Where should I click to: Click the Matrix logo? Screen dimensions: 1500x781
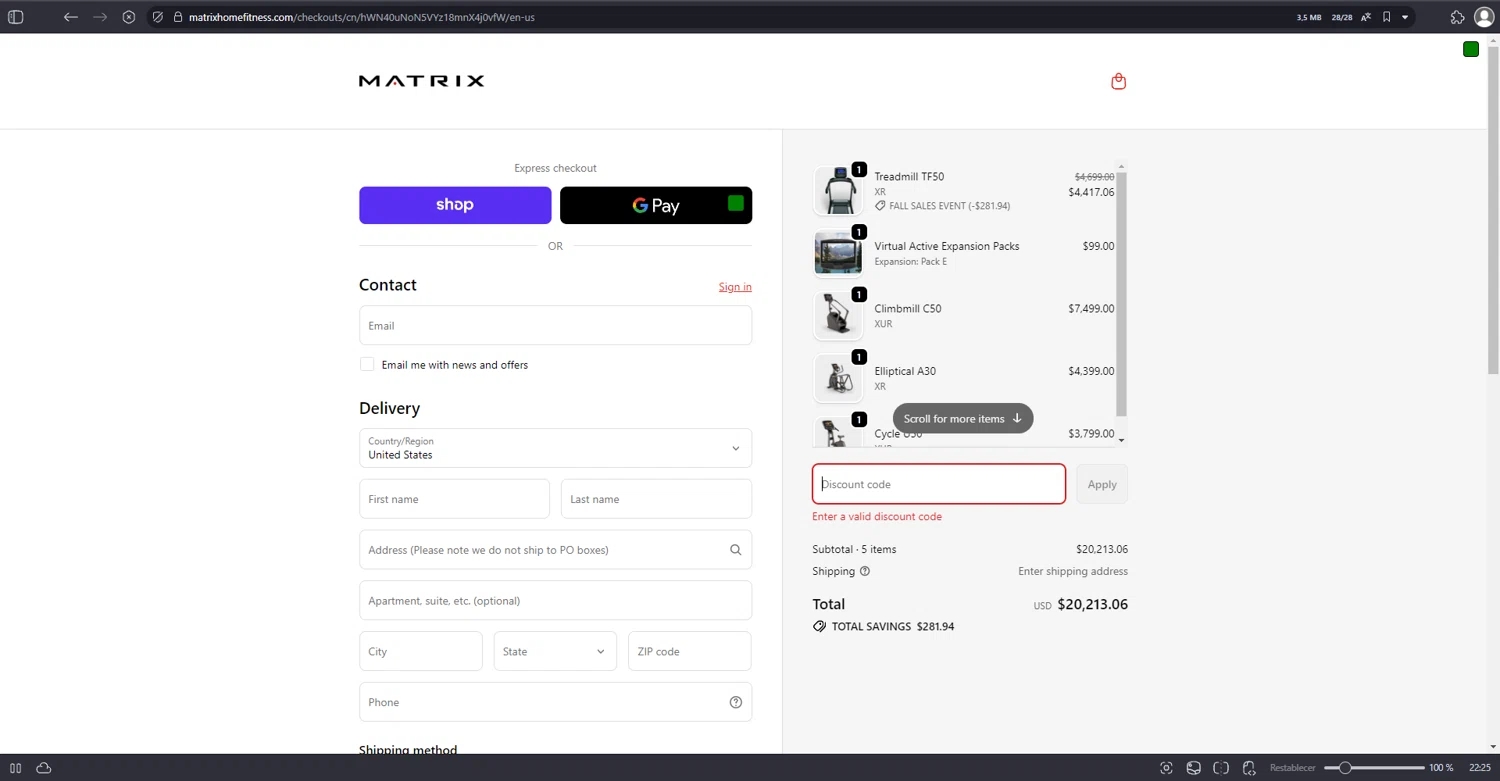421,81
